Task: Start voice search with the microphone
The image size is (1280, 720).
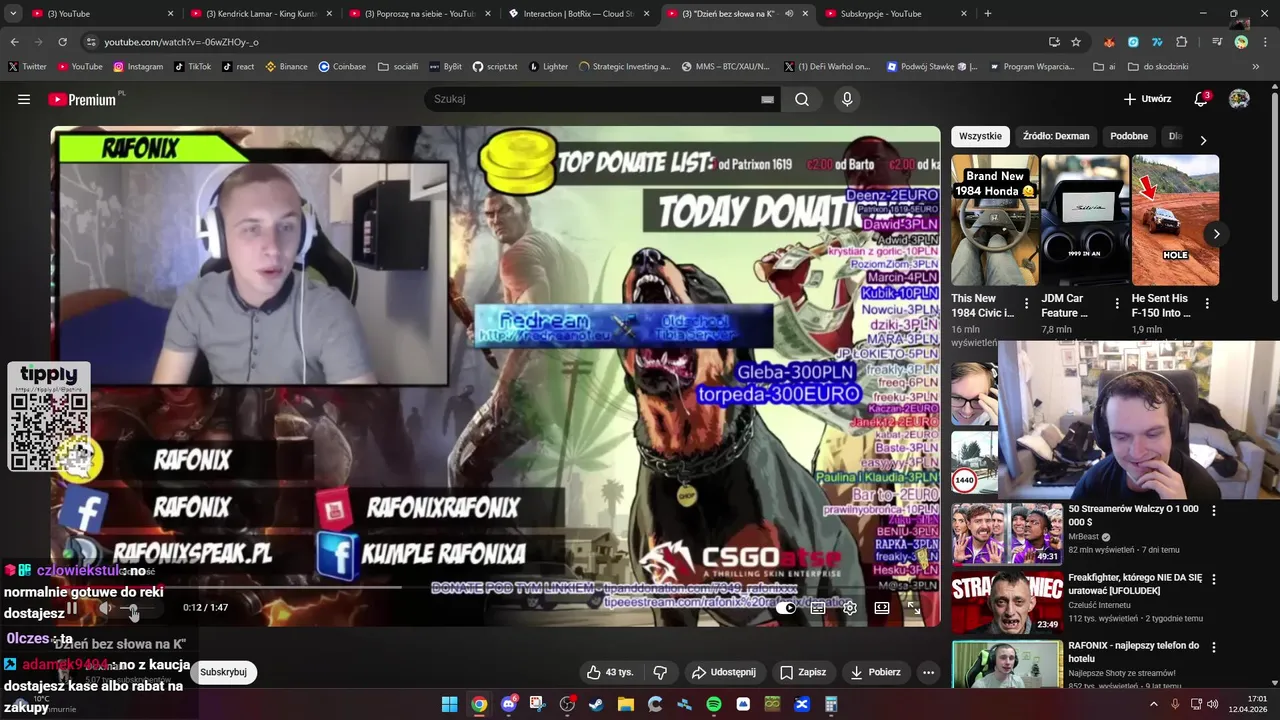Action: [847, 99]
